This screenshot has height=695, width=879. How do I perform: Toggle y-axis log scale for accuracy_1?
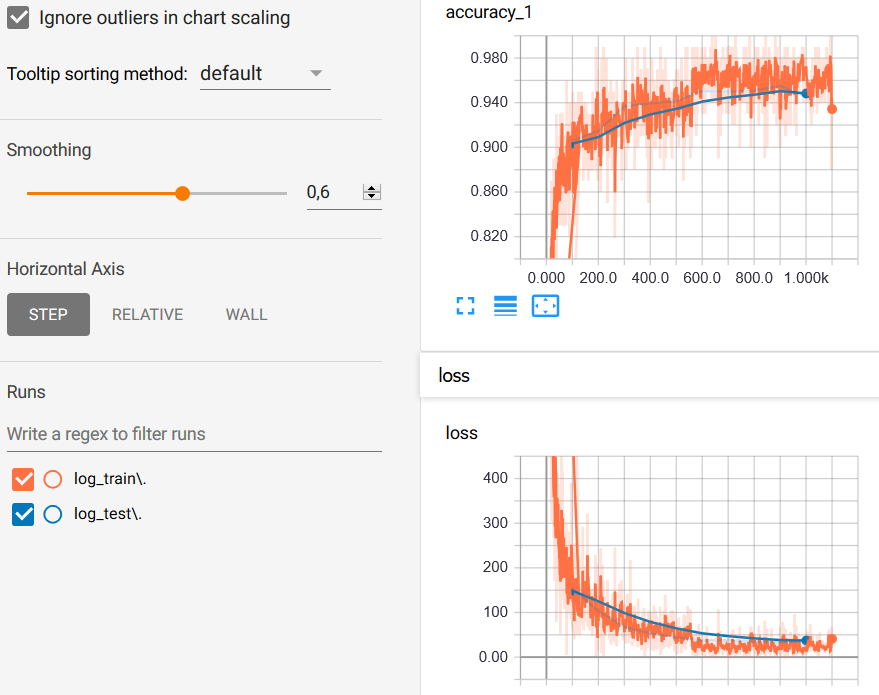coord(505,307)
